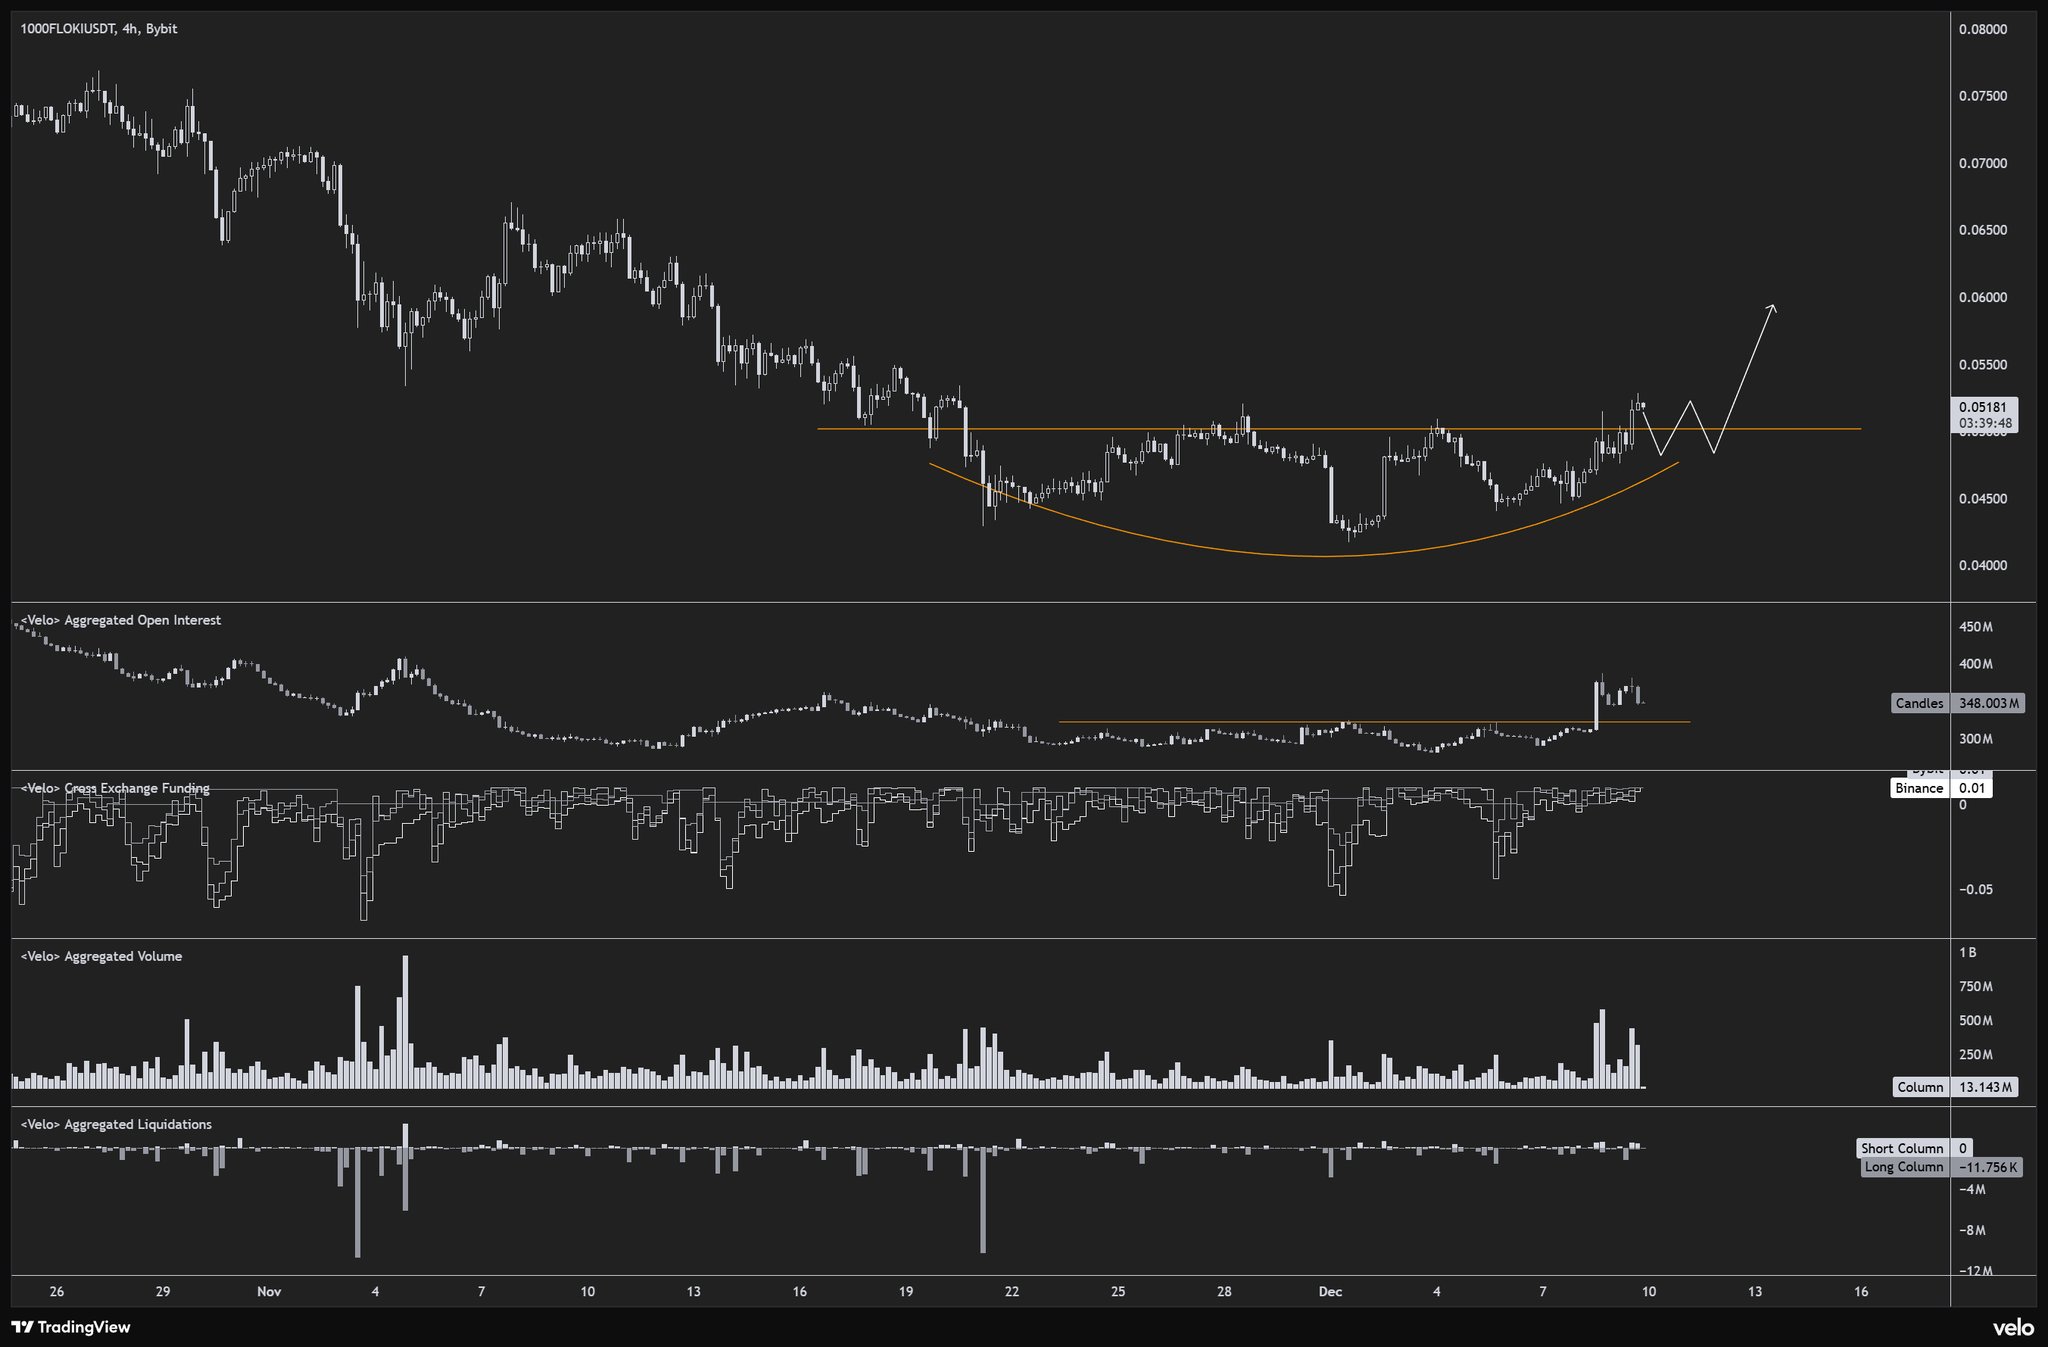This screenshot has width=2048, height=1347.
Task: Click the velo logo
Action: [2012, 1327]
